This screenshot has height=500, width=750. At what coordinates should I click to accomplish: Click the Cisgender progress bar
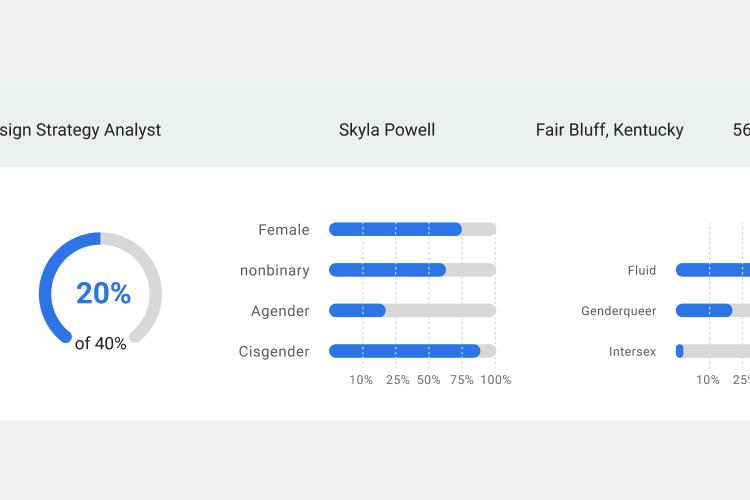click(412, 351)
